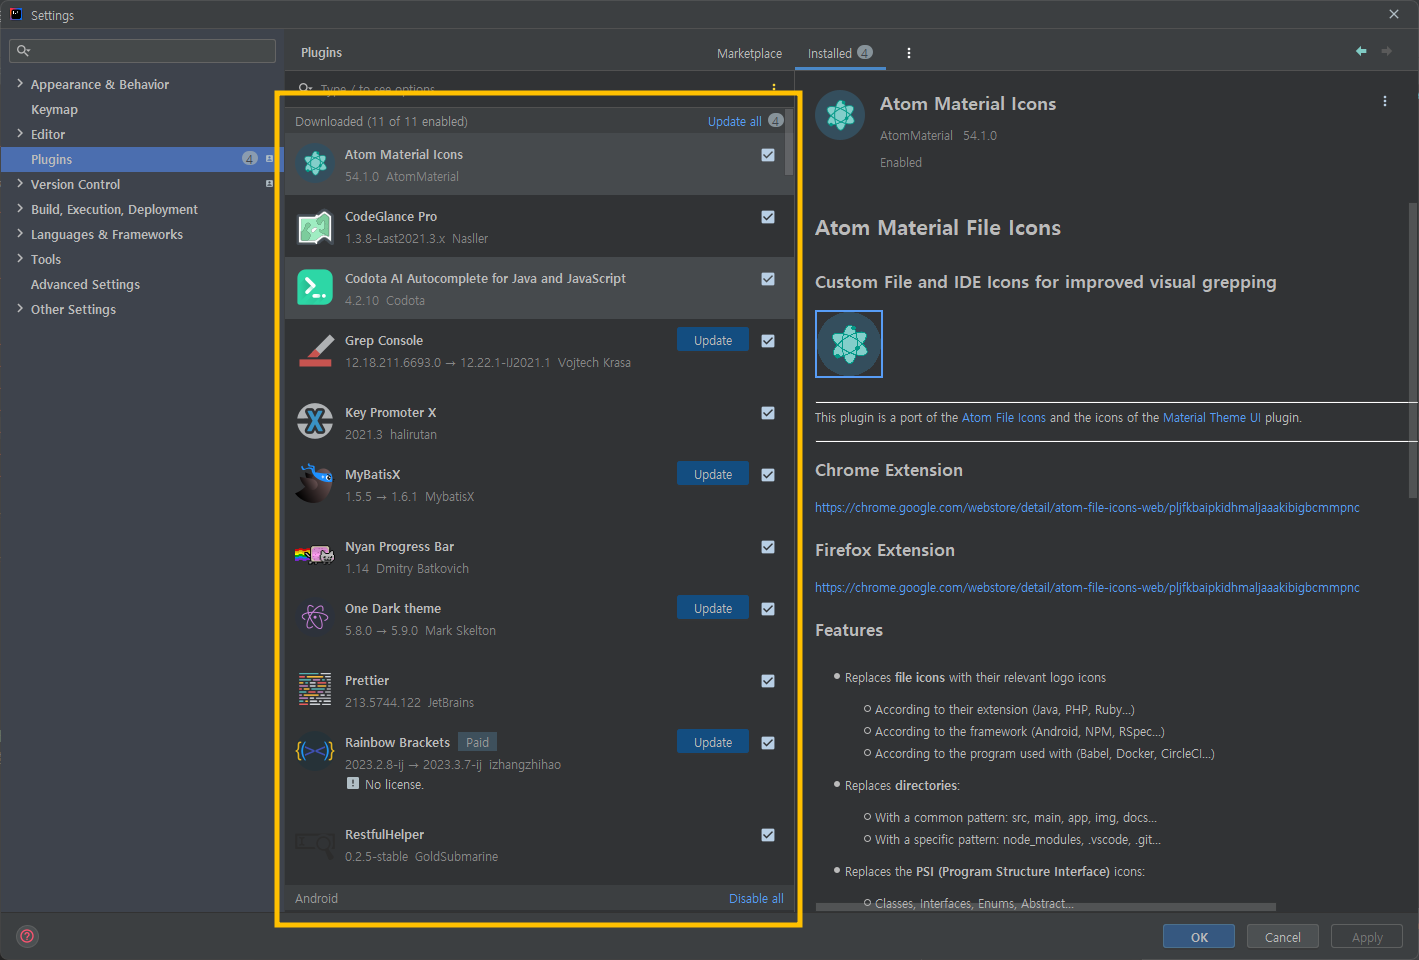Click the Grep Console plugin icon

point(315,351)
